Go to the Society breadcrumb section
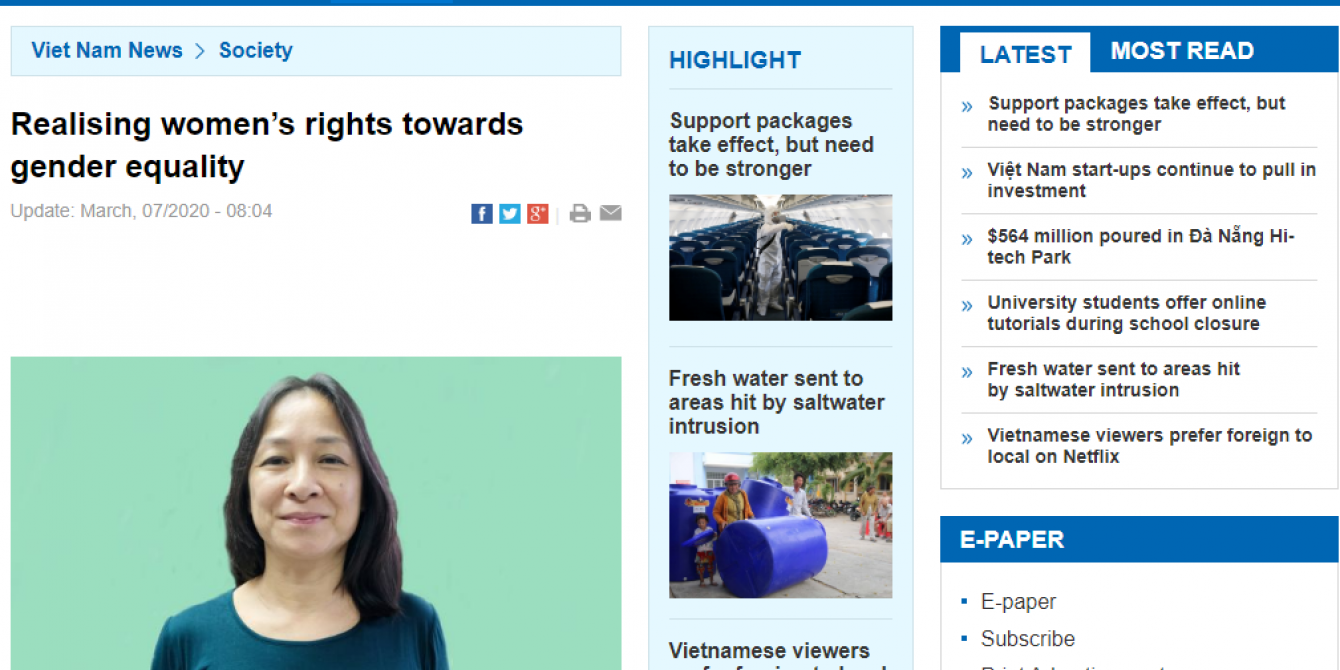Image resolution: width=1340 pixels, height=670 pixels. pos(256,50)
